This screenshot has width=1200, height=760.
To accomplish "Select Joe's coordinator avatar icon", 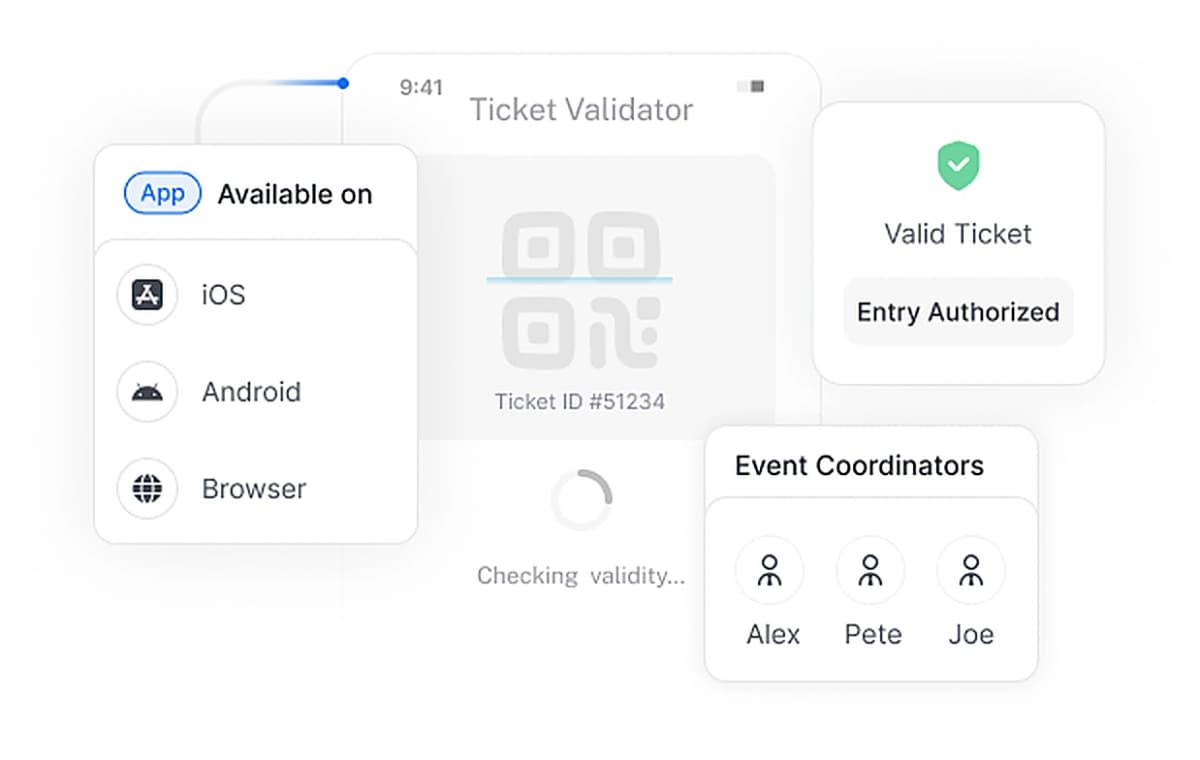I will [x=970, y=571].
